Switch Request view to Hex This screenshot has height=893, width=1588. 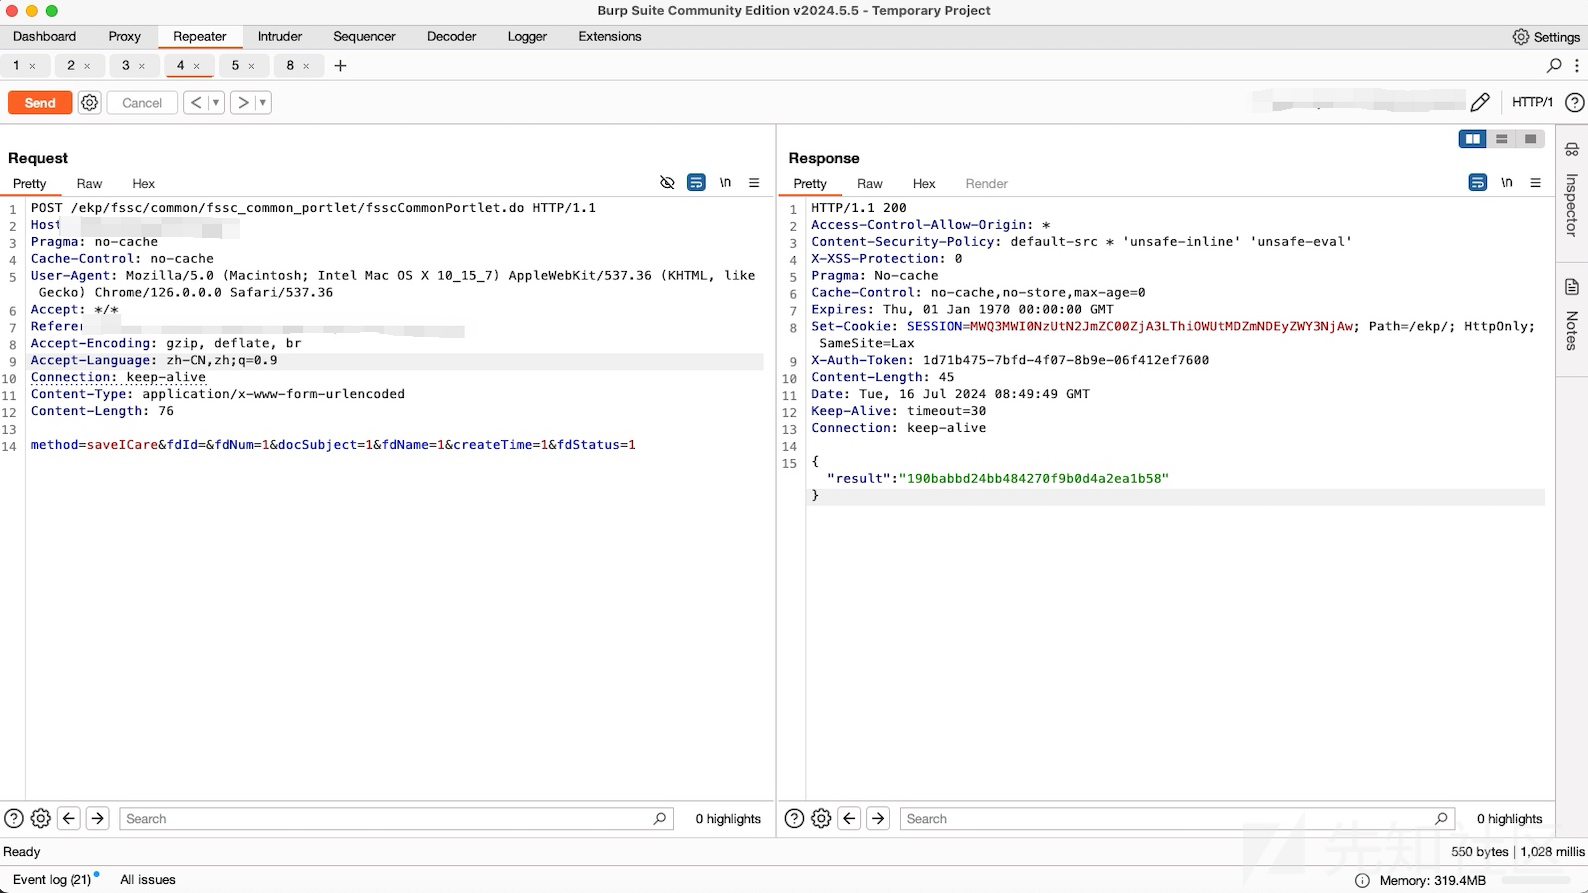click(143, 183)
